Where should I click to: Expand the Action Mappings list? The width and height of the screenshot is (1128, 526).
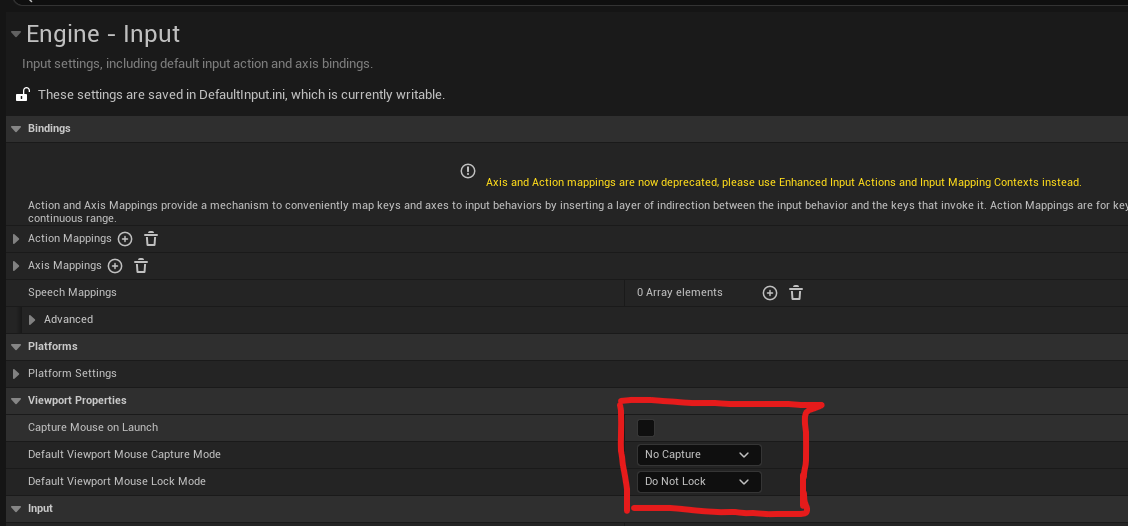coord(16,239)
